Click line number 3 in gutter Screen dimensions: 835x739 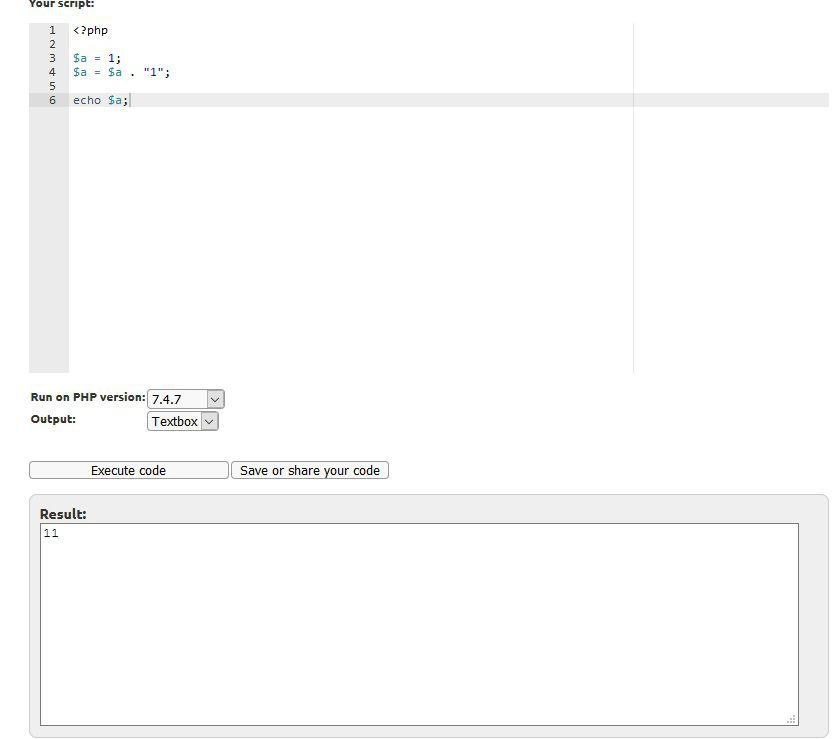coord(52,58)
